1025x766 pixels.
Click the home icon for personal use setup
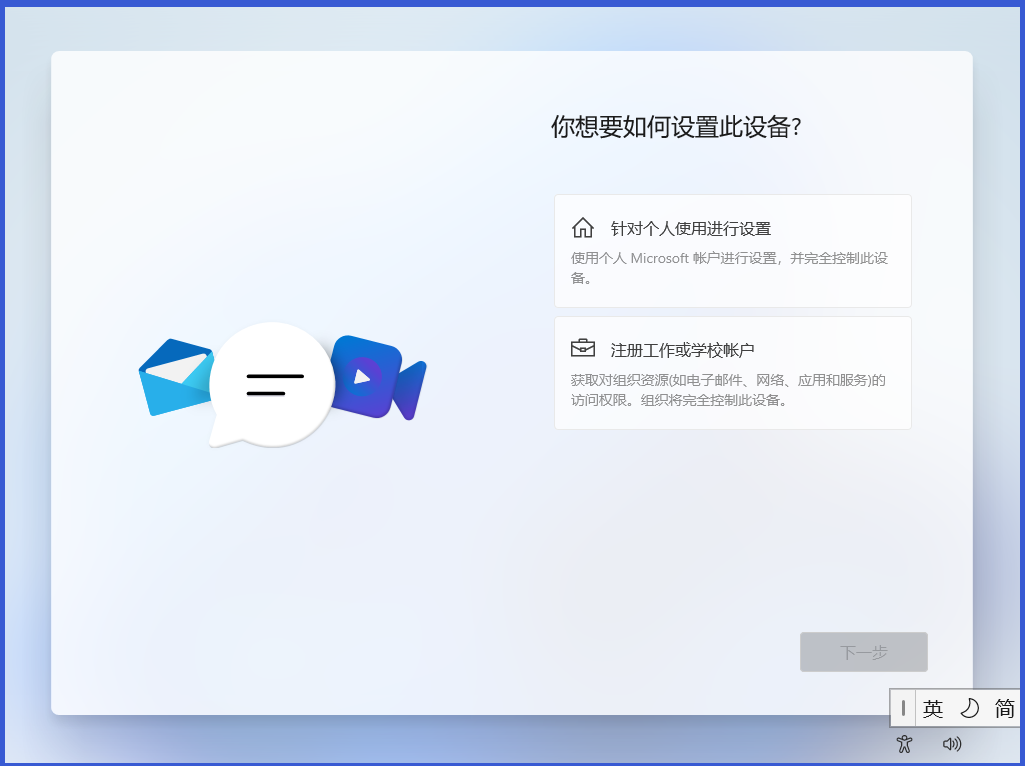[x=584, y=228]
